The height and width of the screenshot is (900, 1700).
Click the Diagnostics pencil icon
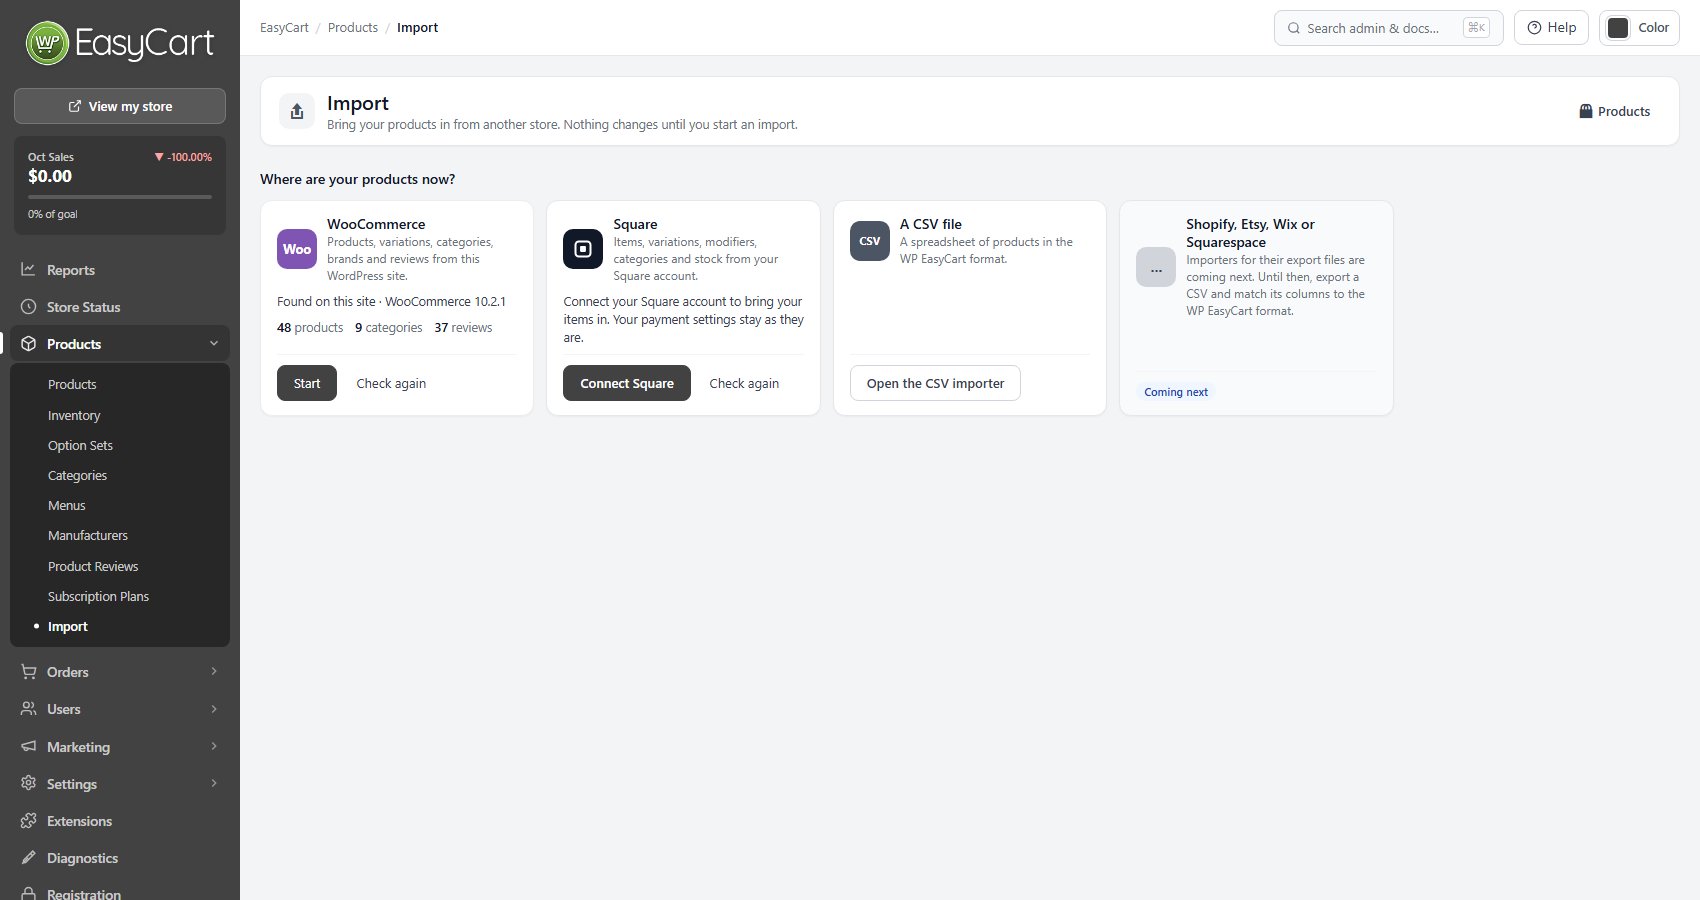pyautogui.click(x=29, y=858)
